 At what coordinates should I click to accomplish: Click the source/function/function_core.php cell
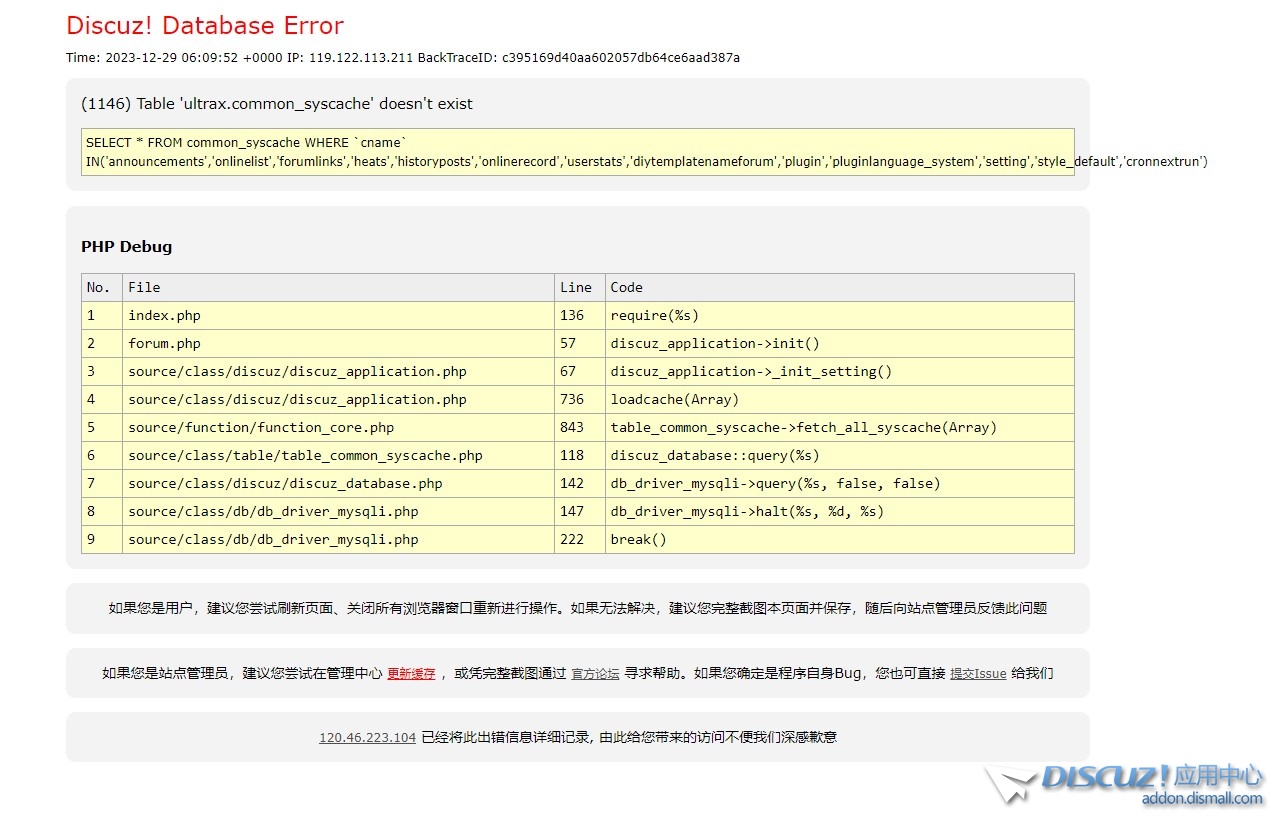261,428
